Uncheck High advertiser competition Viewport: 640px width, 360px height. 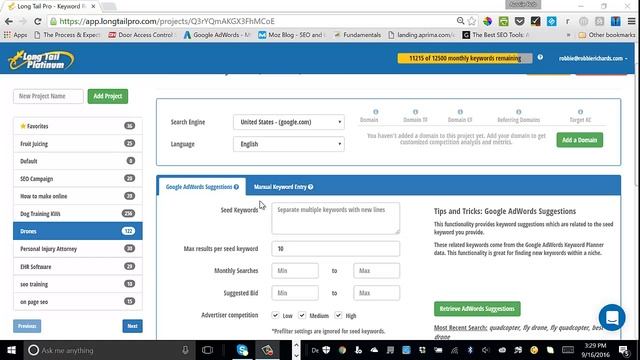338,315
